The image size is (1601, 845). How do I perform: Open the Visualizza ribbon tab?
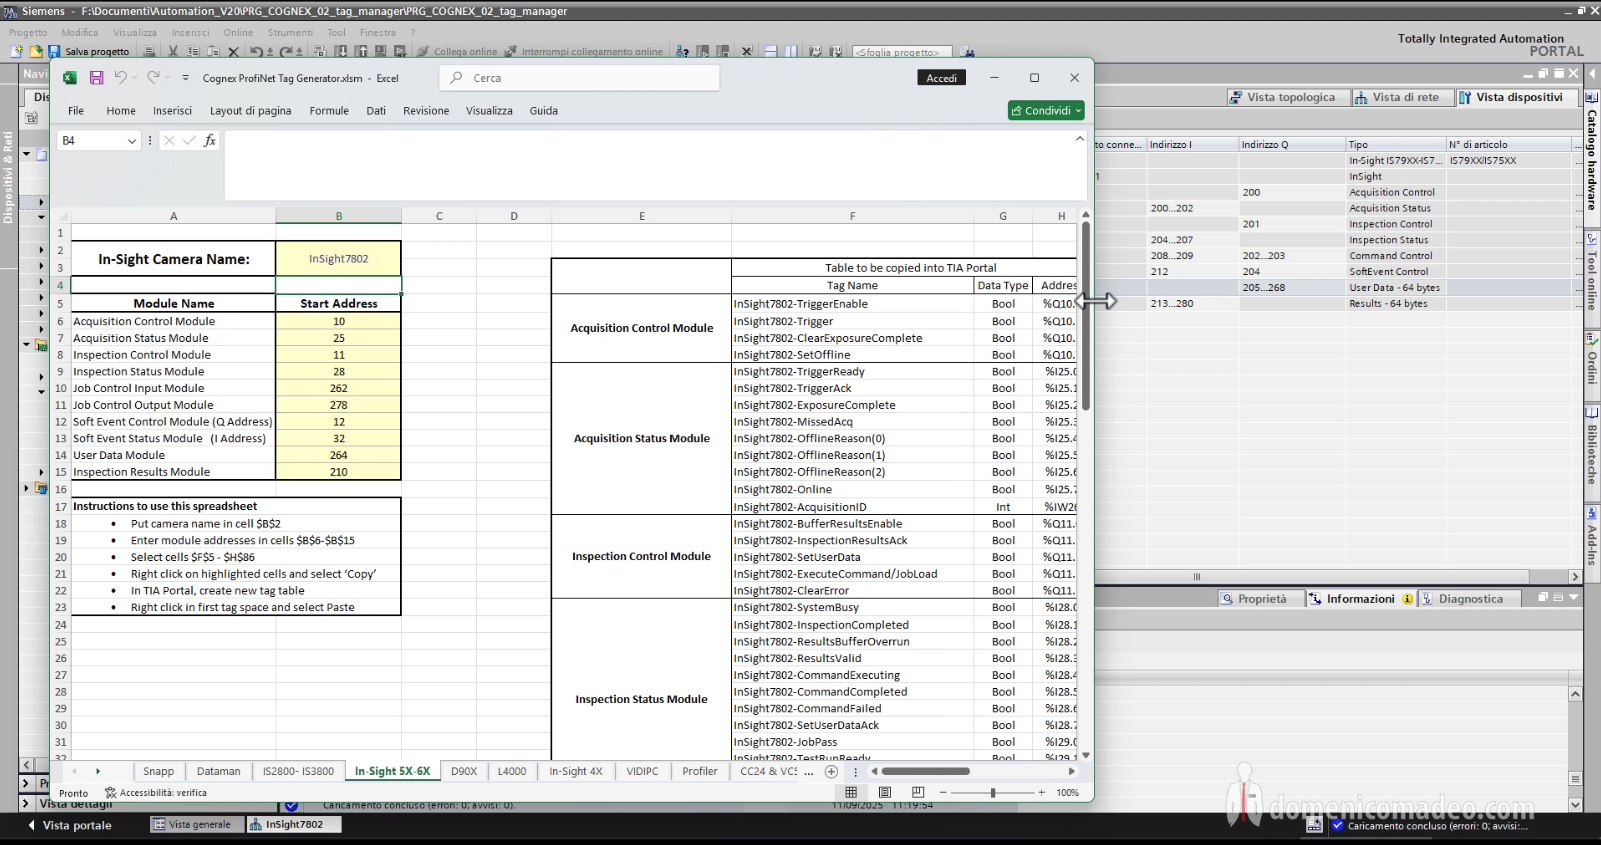[489, 111]
